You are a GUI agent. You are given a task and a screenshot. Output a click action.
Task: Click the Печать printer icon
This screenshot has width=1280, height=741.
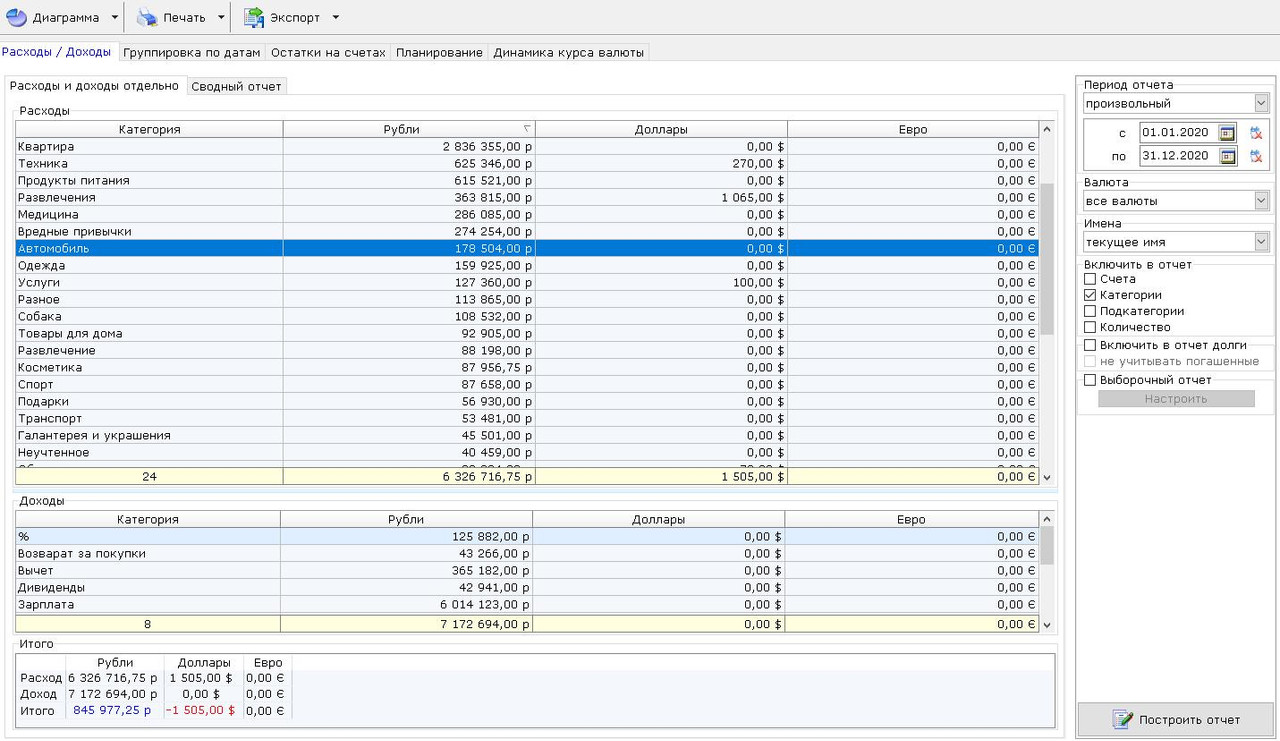(x=147, y=17)
